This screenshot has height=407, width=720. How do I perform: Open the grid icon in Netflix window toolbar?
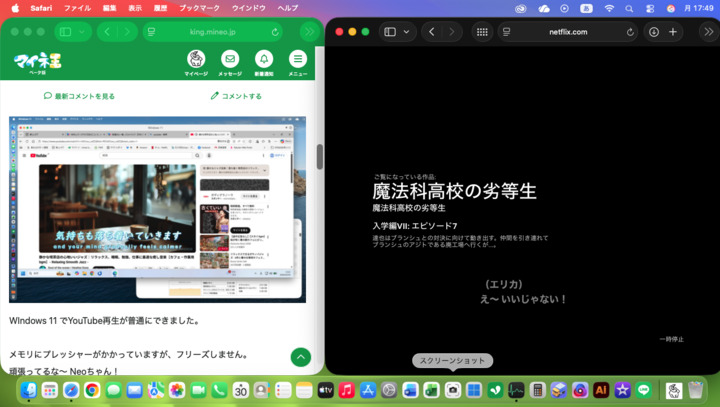point(482,32)
